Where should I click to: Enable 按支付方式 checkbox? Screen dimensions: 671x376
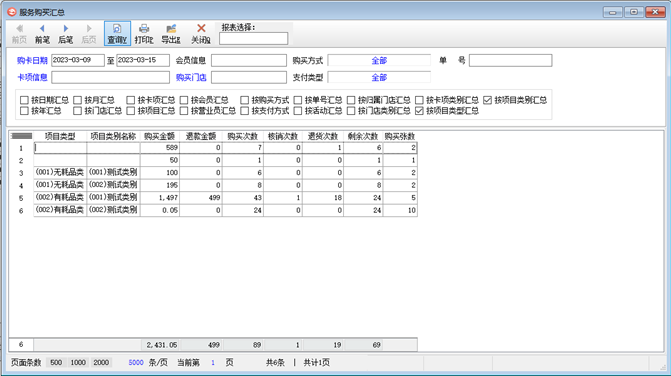coord(244,111)
